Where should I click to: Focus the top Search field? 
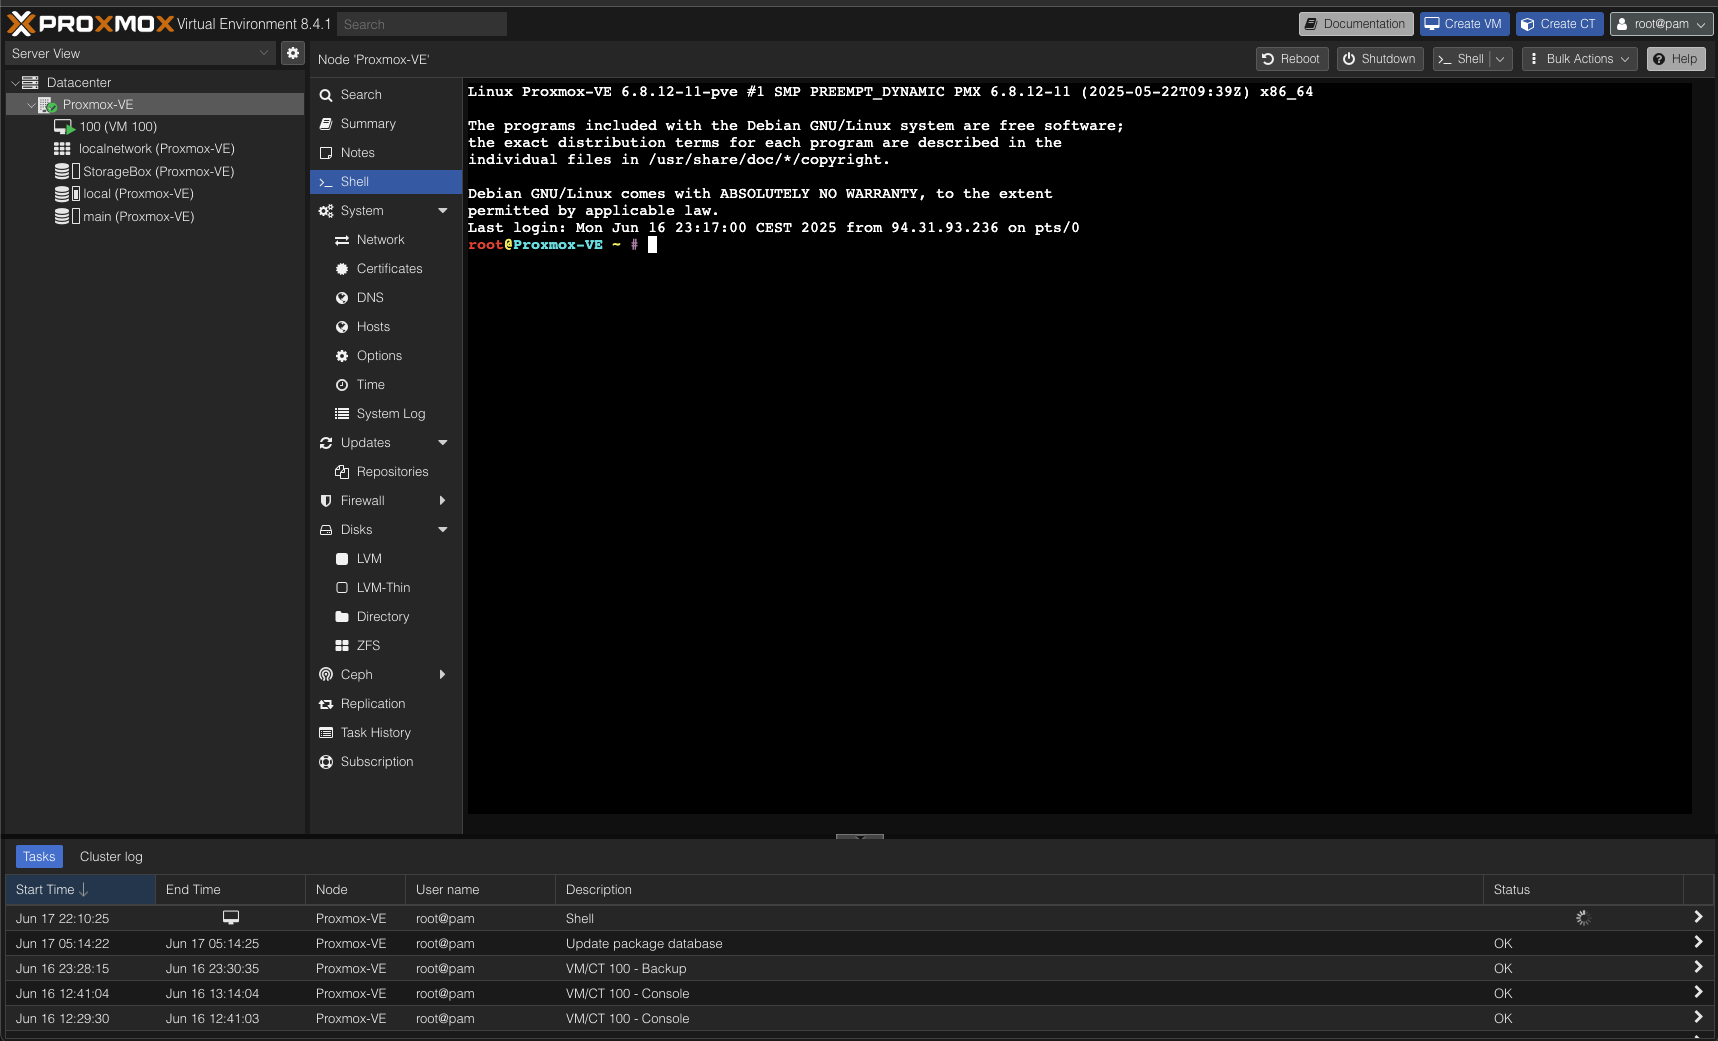coord(421,24)
